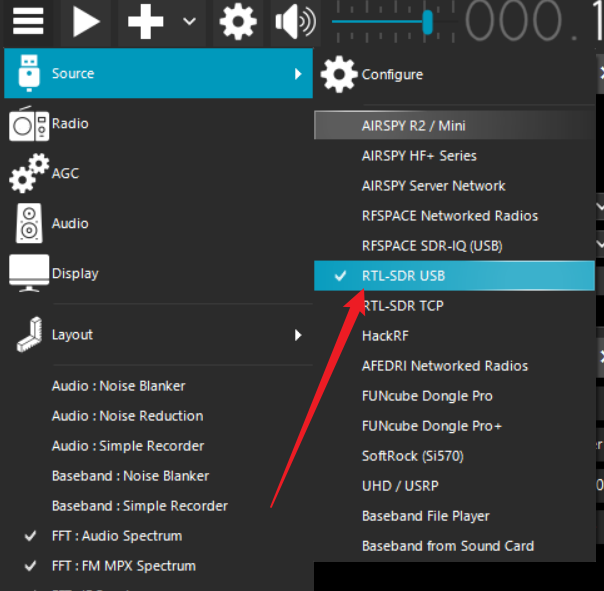Screen dimensions: 604x591
Task: Open the hamburger main menu icon
Action: pyautogui.click(x=27, y=21)
